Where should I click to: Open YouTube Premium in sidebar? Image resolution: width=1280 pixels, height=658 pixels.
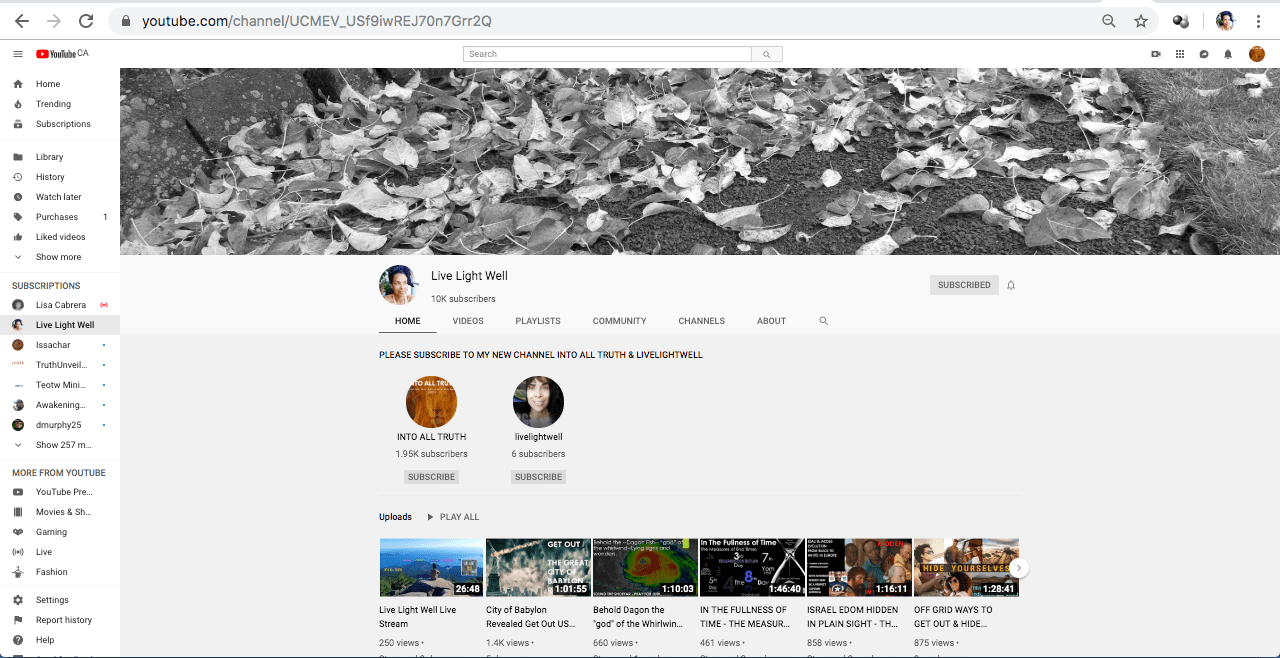coord(60,492)
